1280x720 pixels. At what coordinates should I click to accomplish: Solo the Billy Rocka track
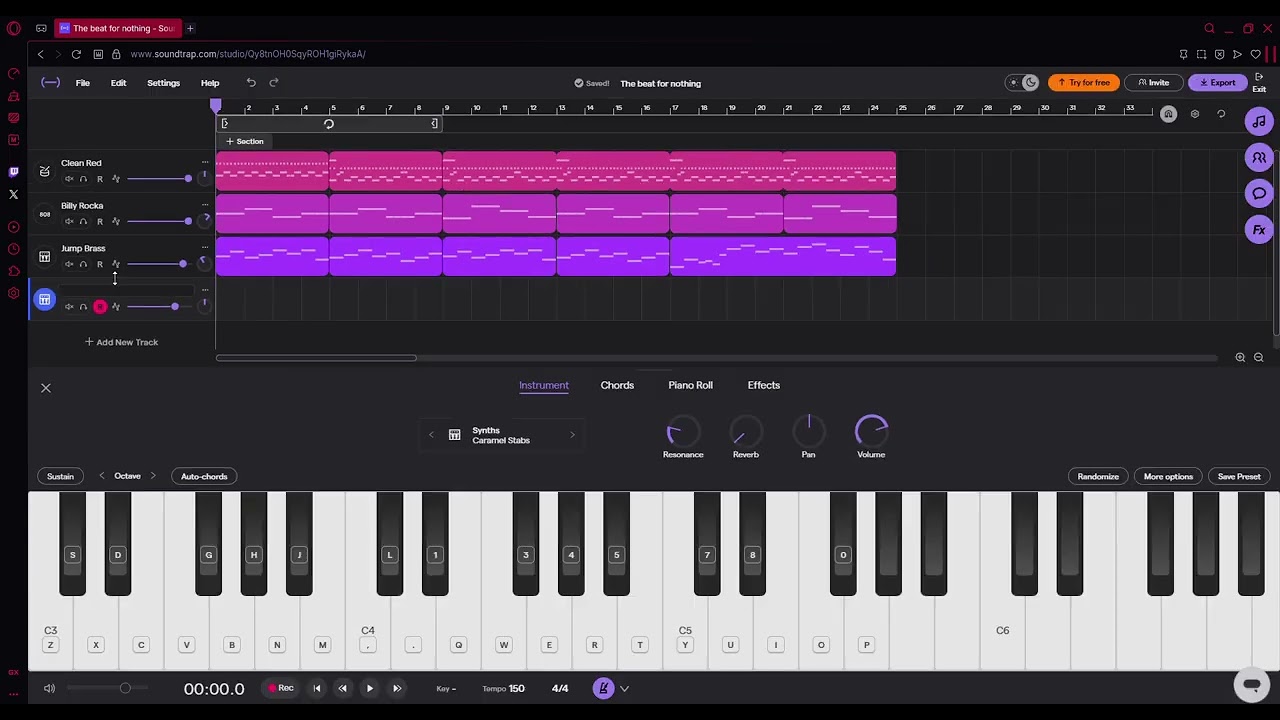coord(83,221)
